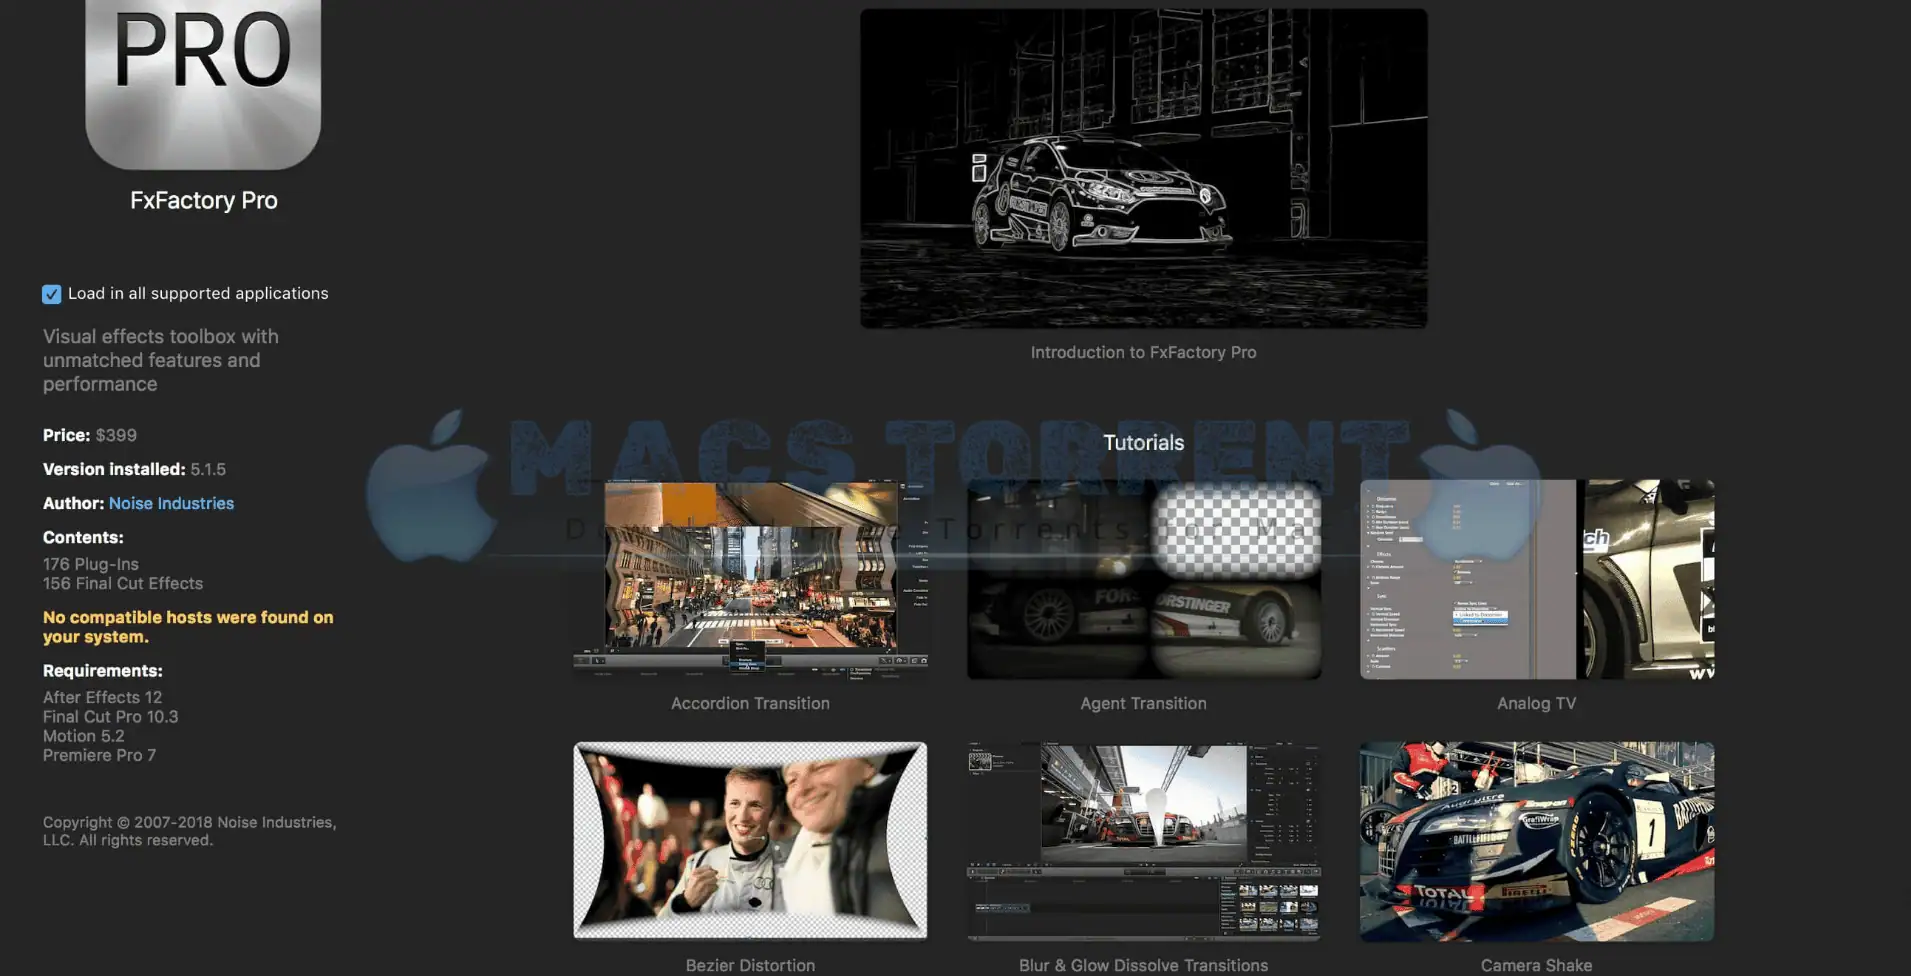Click the Blur & Glow Dissolve Transitions caption
The image size is (1911, 976).
[1143, 965]
